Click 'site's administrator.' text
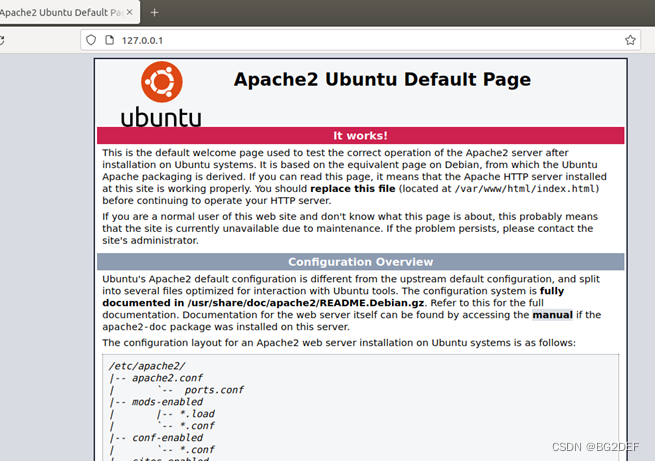Screen dimensions: 655x461 [150, 241]
